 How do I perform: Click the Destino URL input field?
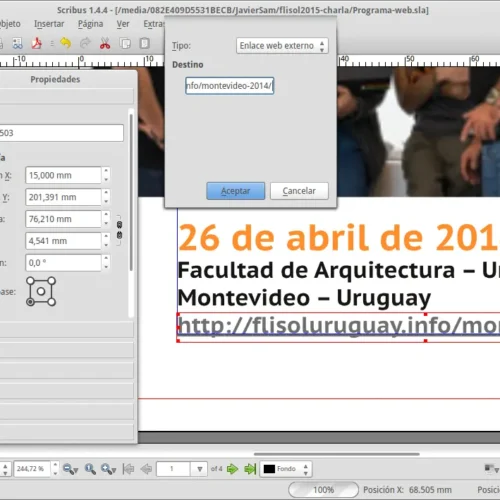[230, 86]
